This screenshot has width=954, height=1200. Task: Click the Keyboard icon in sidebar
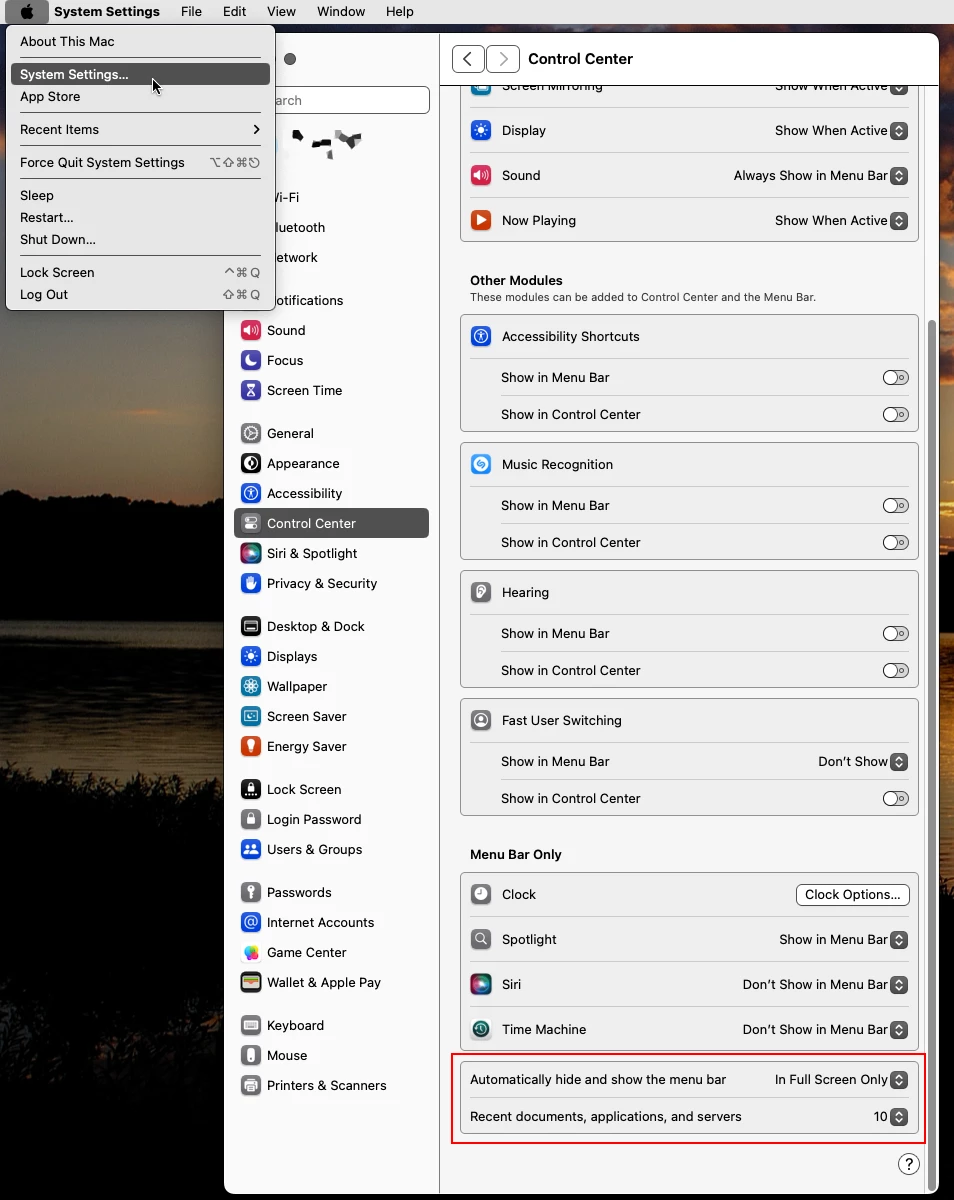251,1025
